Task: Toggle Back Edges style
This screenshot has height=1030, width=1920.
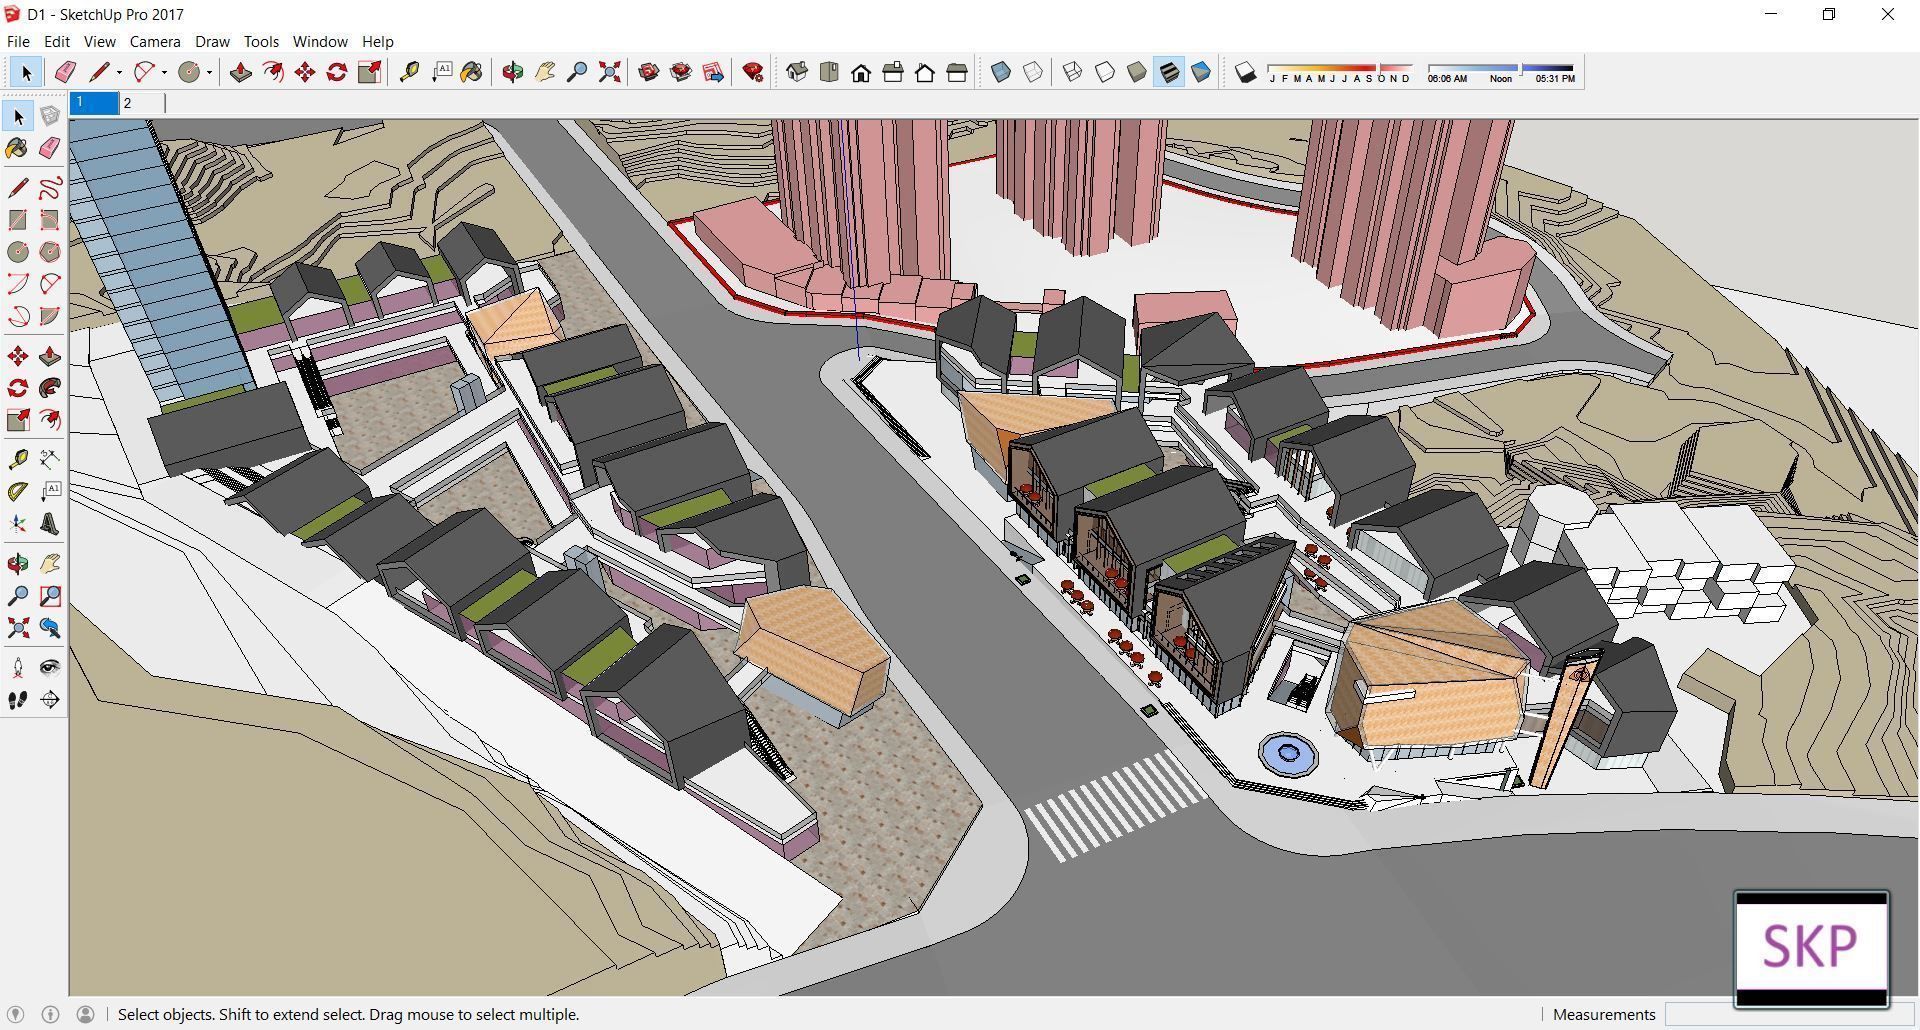Action: (1033, 72)
